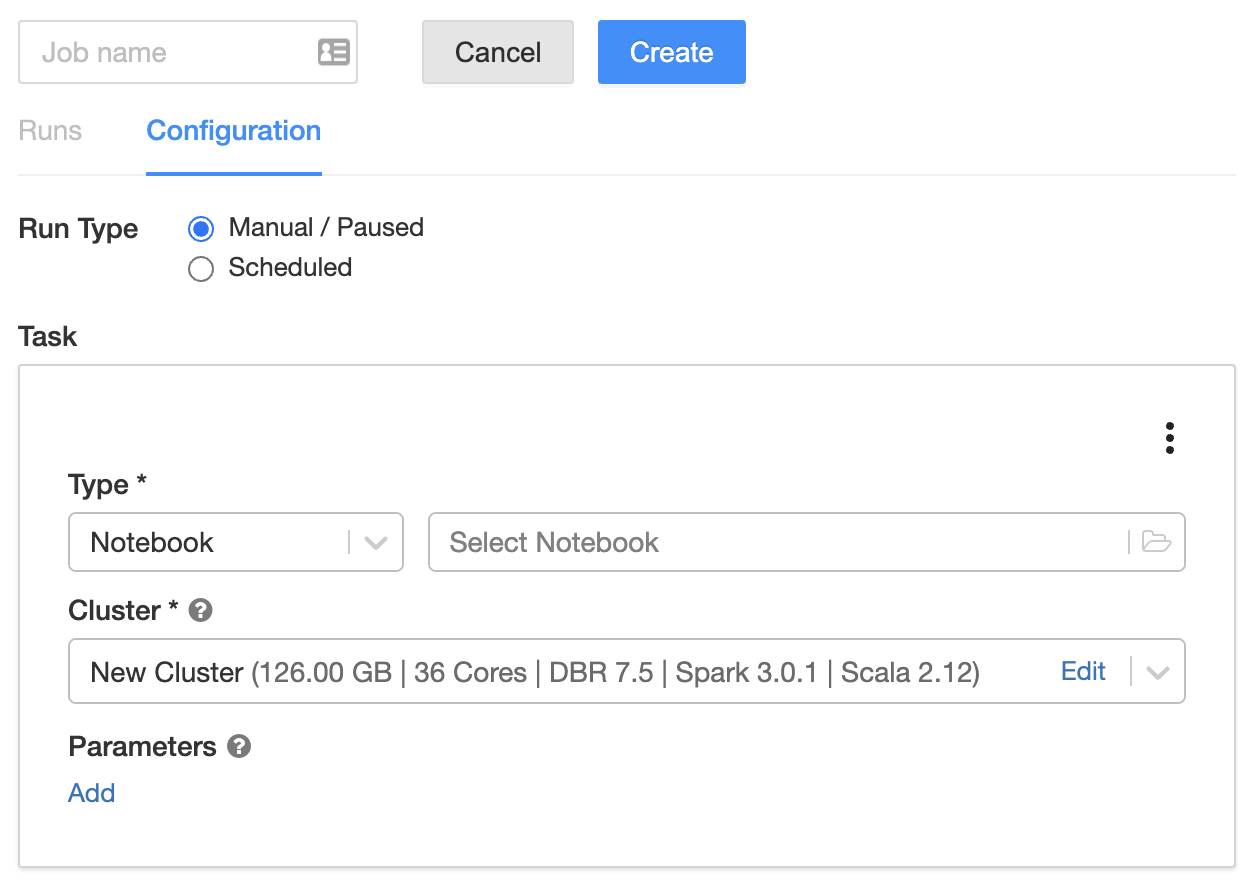The width and height of the screenshot is (1256, 884).
Task: Click the Cluster help question mark icon
Action: coord(200,610)
